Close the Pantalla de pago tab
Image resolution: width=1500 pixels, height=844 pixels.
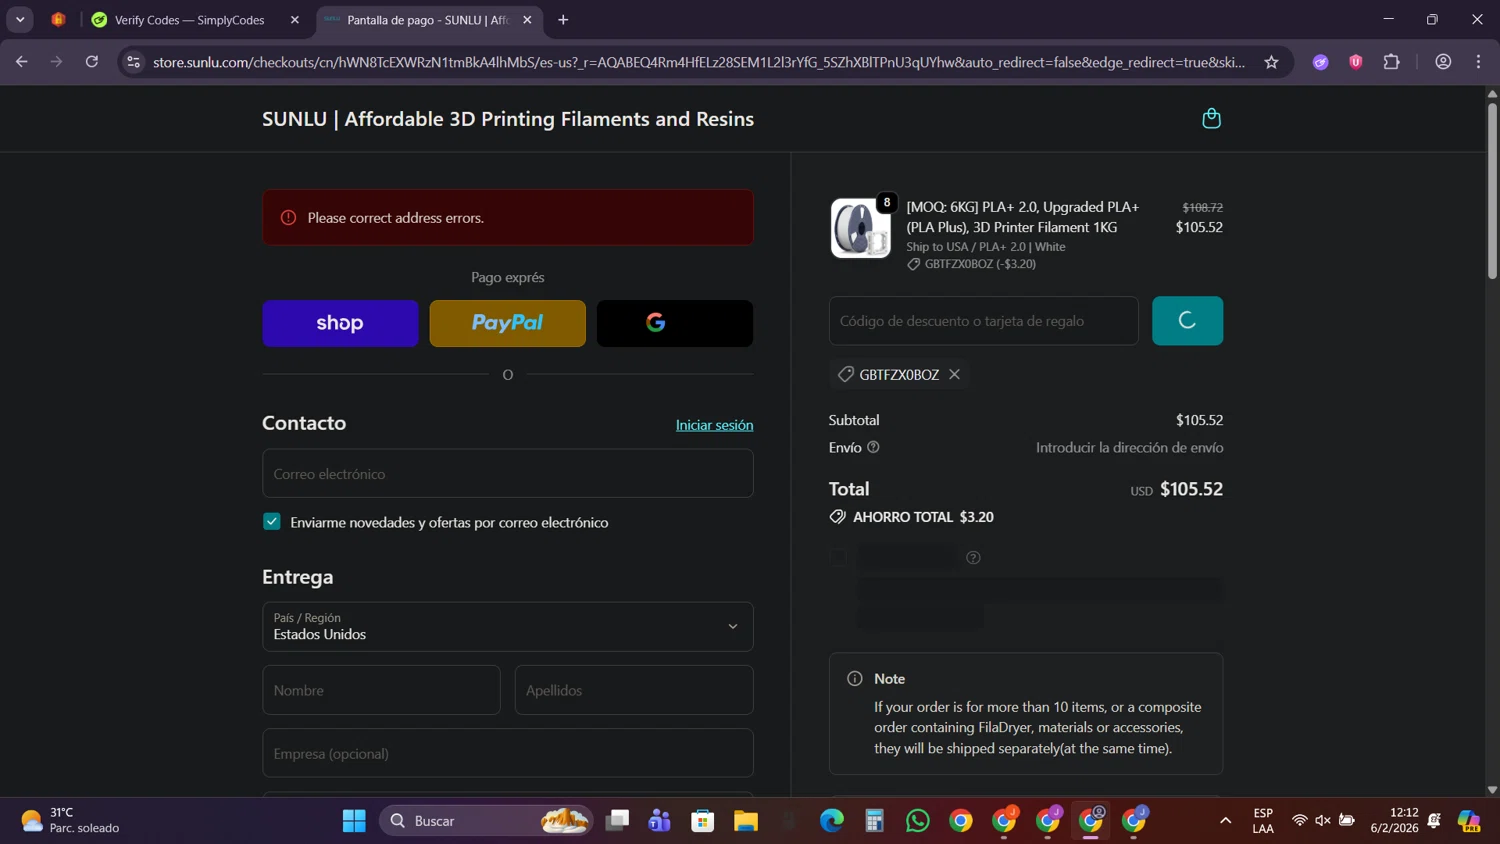click(527, 20)
